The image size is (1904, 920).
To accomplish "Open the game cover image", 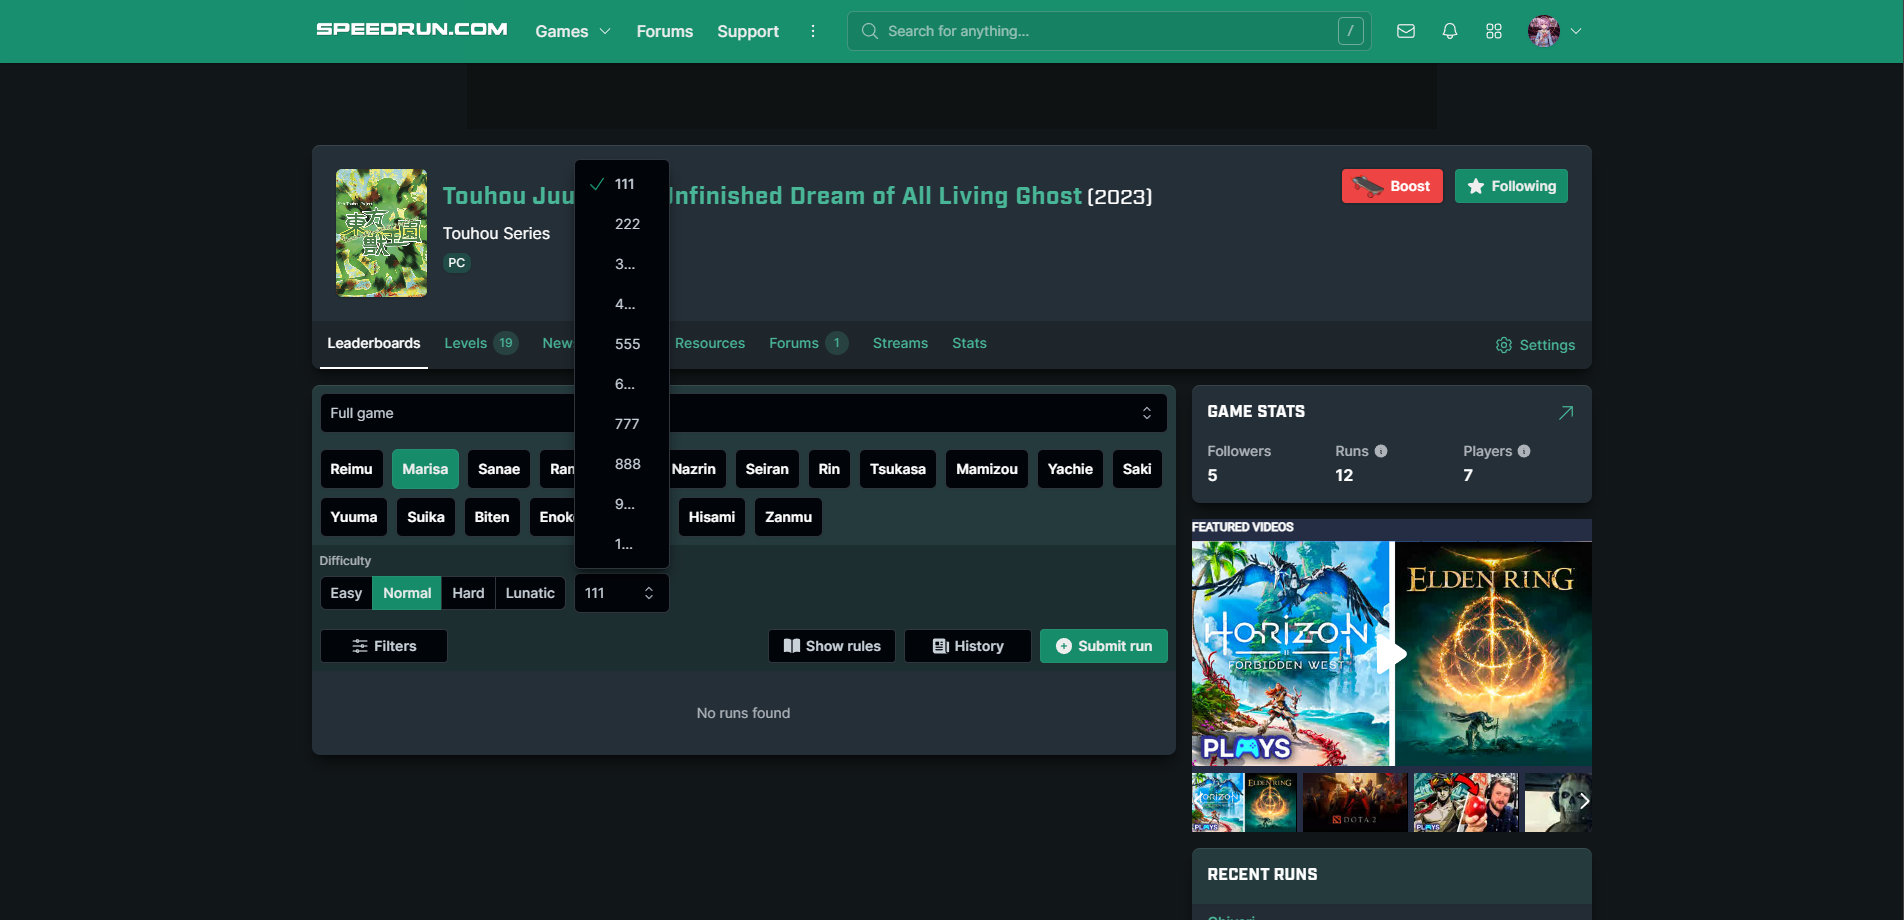I will coord(381,233).
